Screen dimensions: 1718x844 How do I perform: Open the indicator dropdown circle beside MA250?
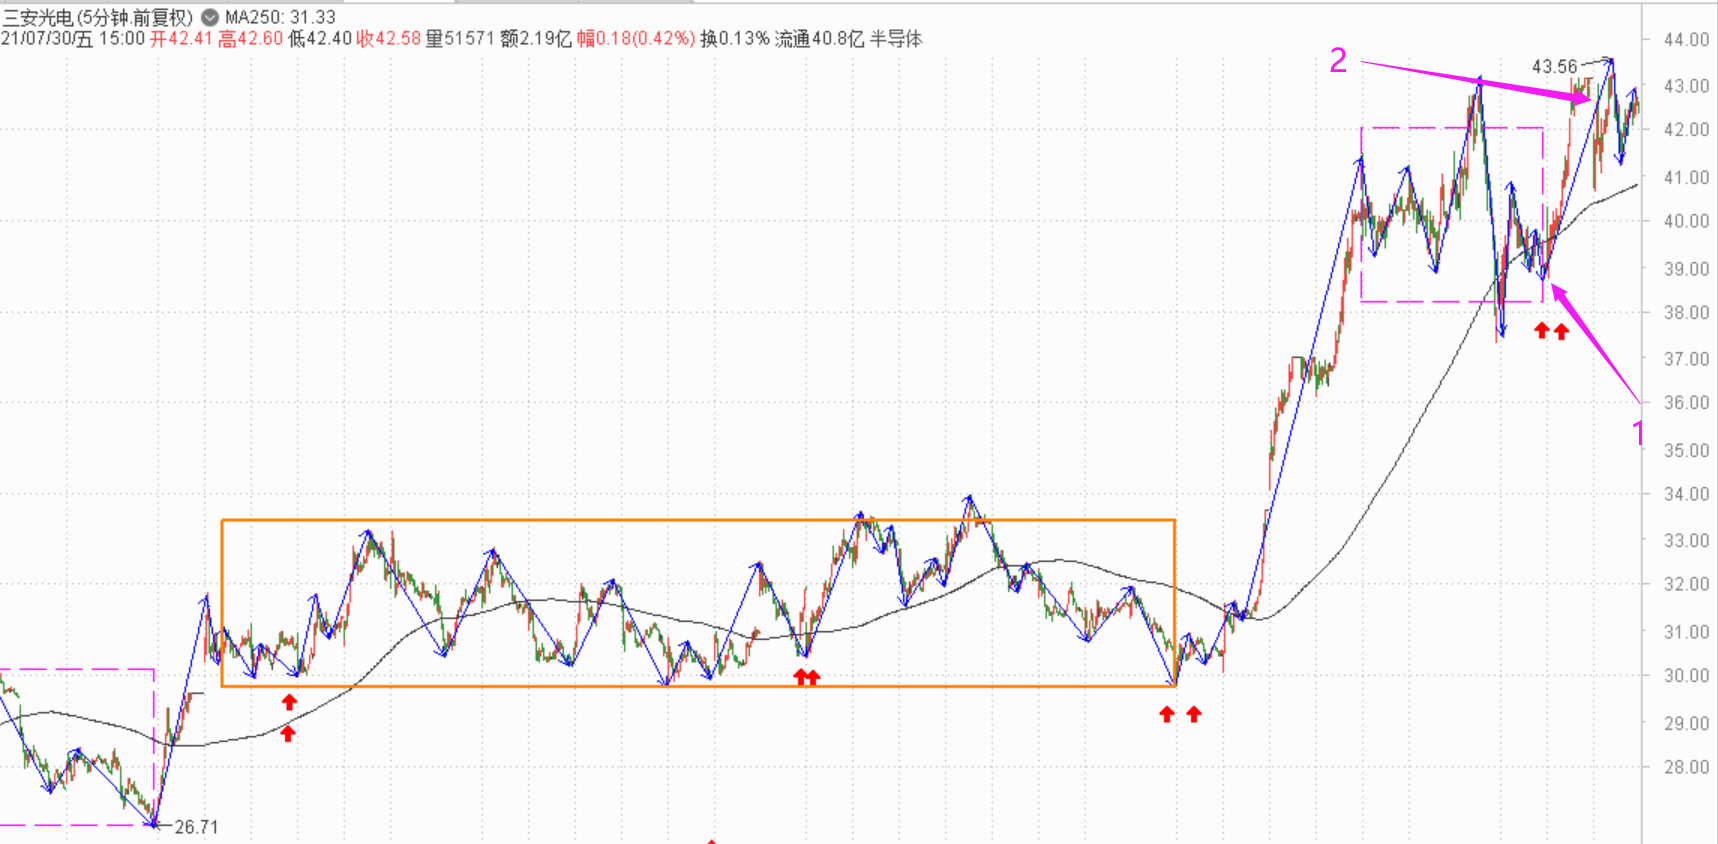[210, 17]
